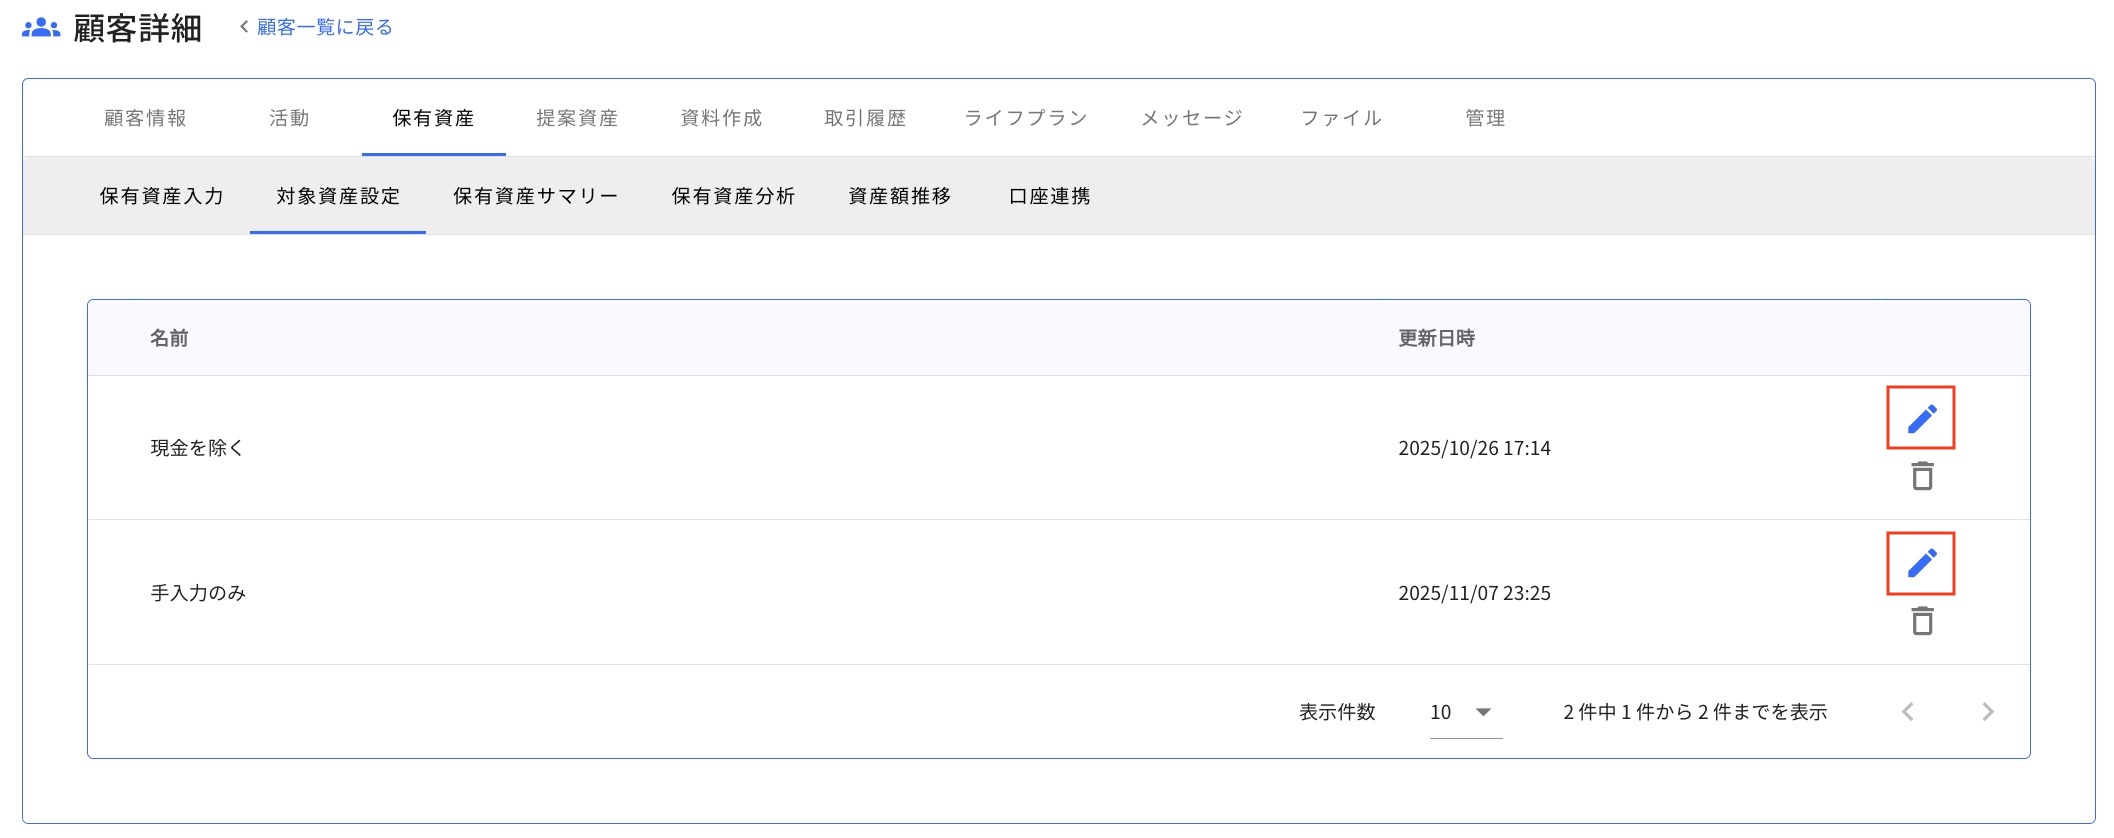The height and width of the screenshot is (838, 2114).
Task: Go to the ライフプラン tab
Action: (x=1026, y=118)
